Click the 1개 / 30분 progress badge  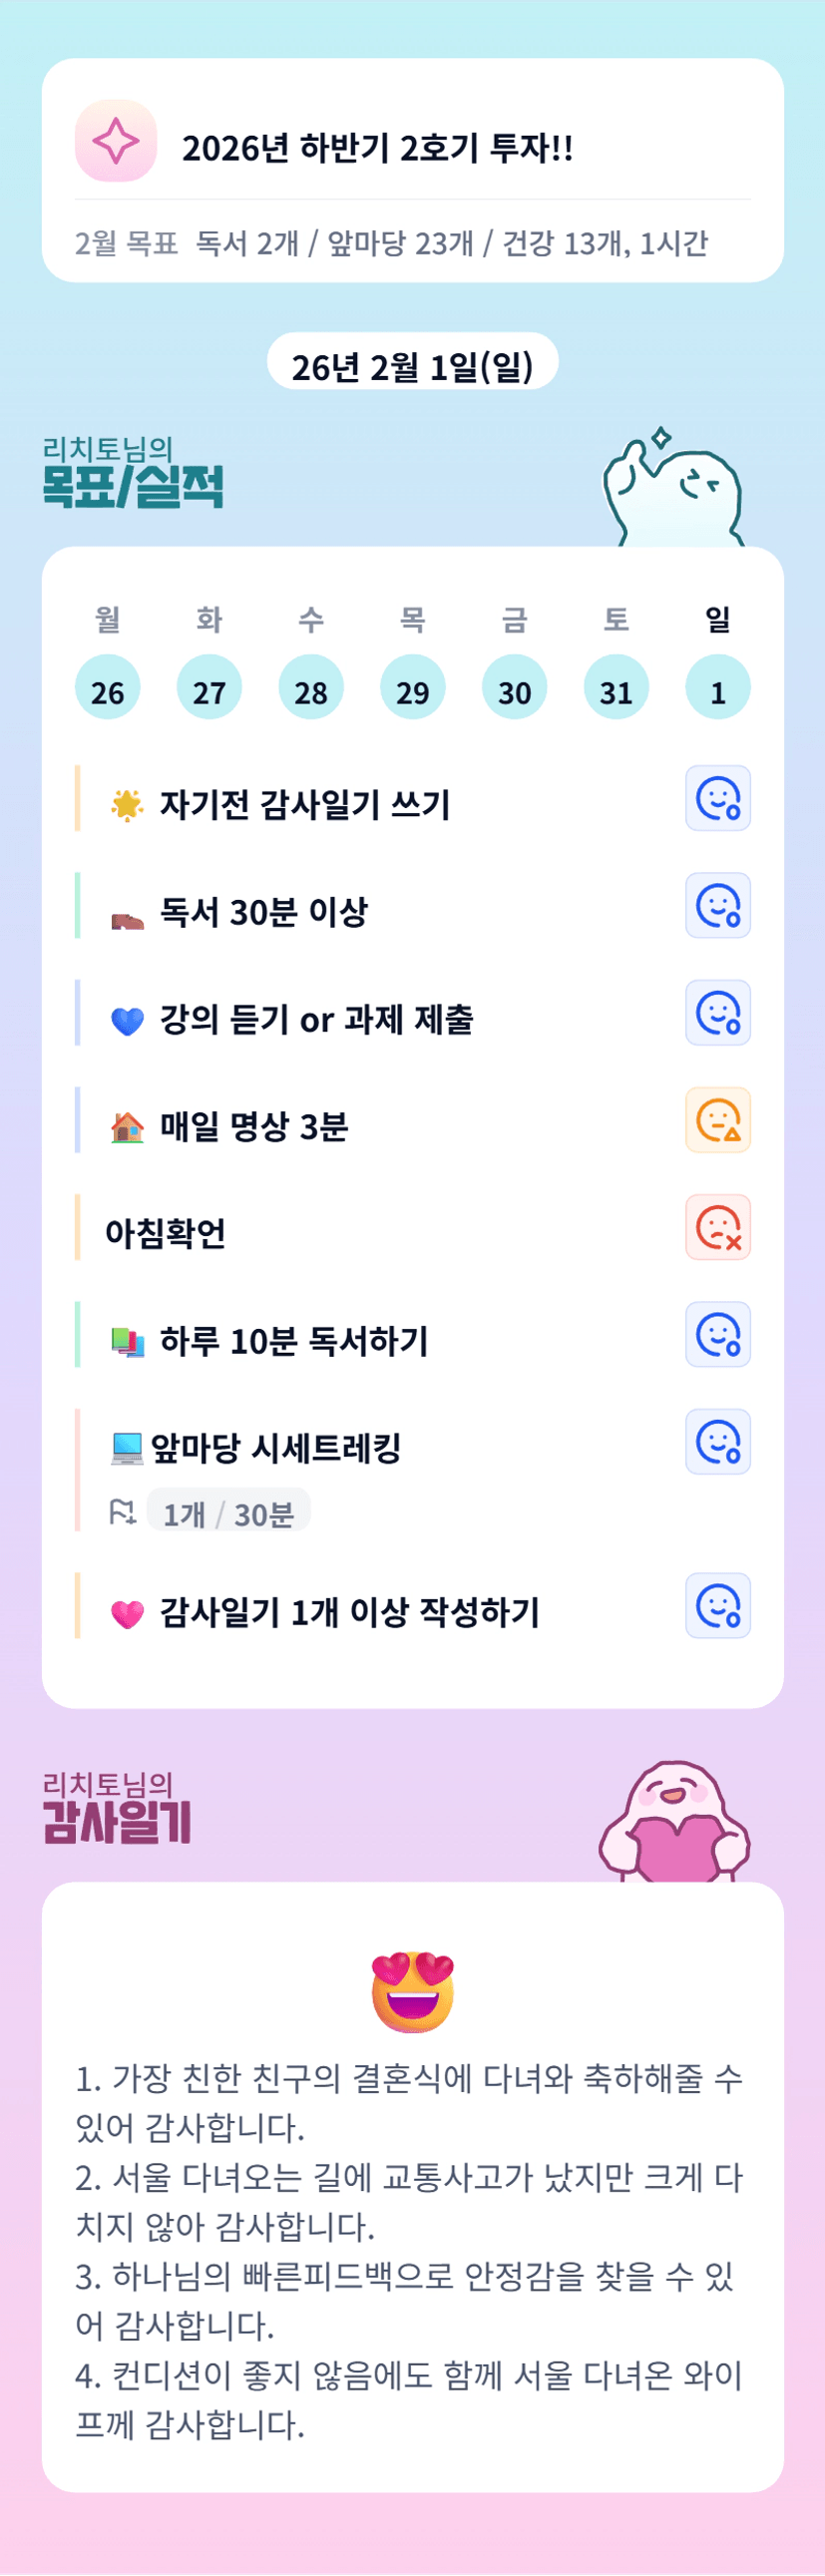(228, 1513)
